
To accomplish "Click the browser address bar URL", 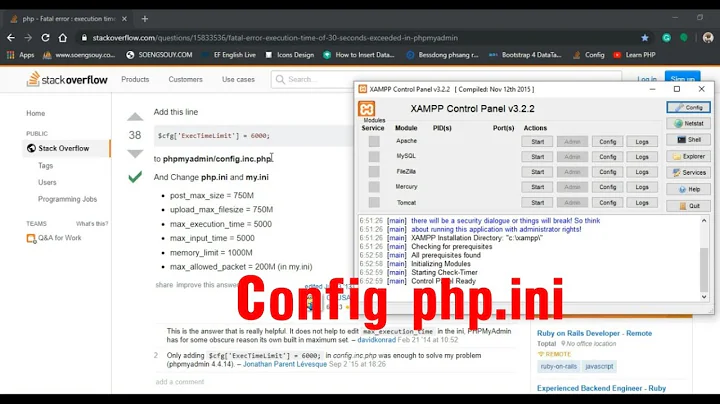I will click(276, 38).
